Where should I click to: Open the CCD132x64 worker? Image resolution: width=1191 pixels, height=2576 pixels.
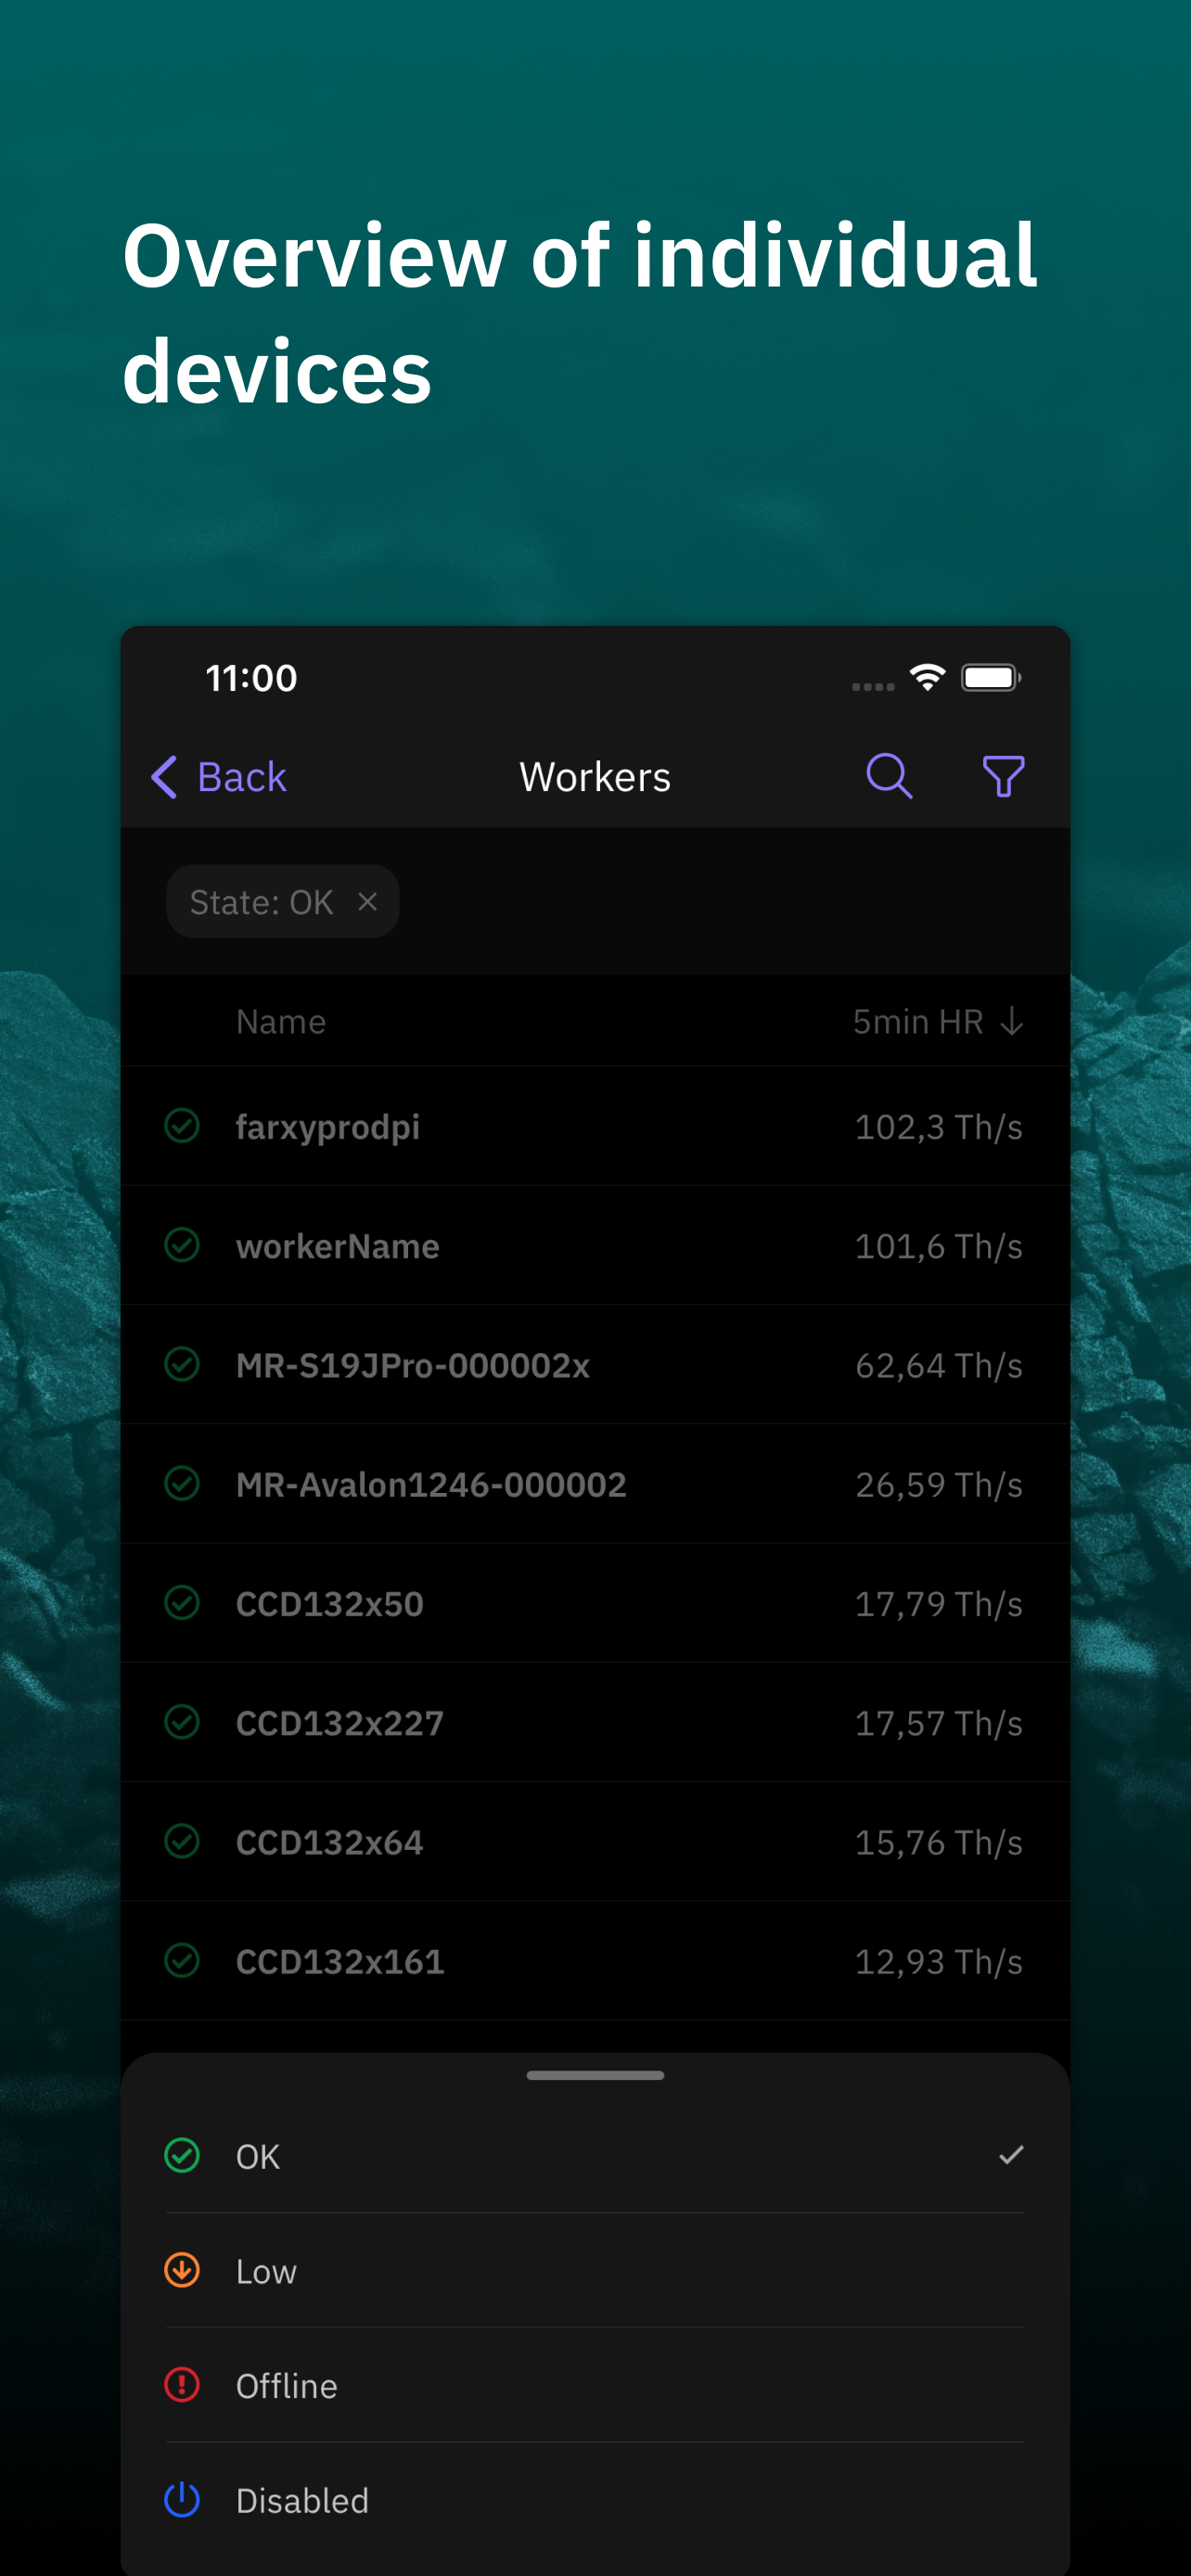tap(595, 1841)
